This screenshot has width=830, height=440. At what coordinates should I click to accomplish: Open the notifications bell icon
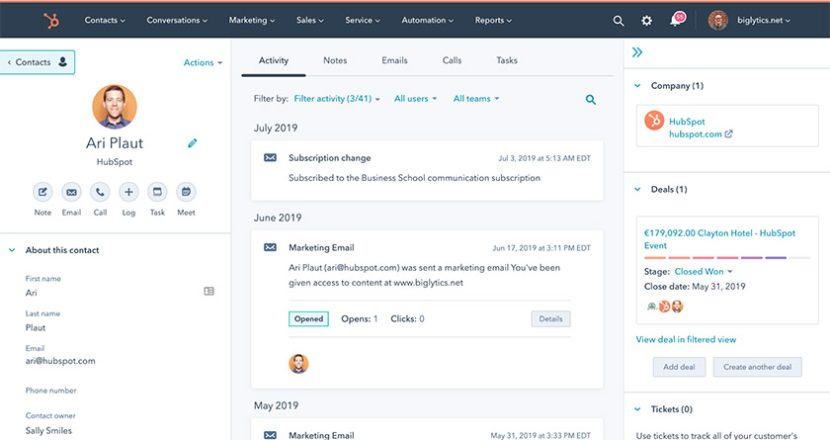676,21
